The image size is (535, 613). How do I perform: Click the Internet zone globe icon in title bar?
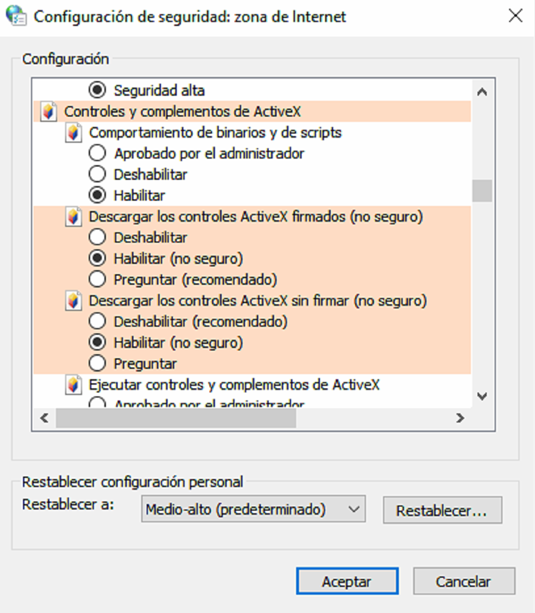point(16,16)
